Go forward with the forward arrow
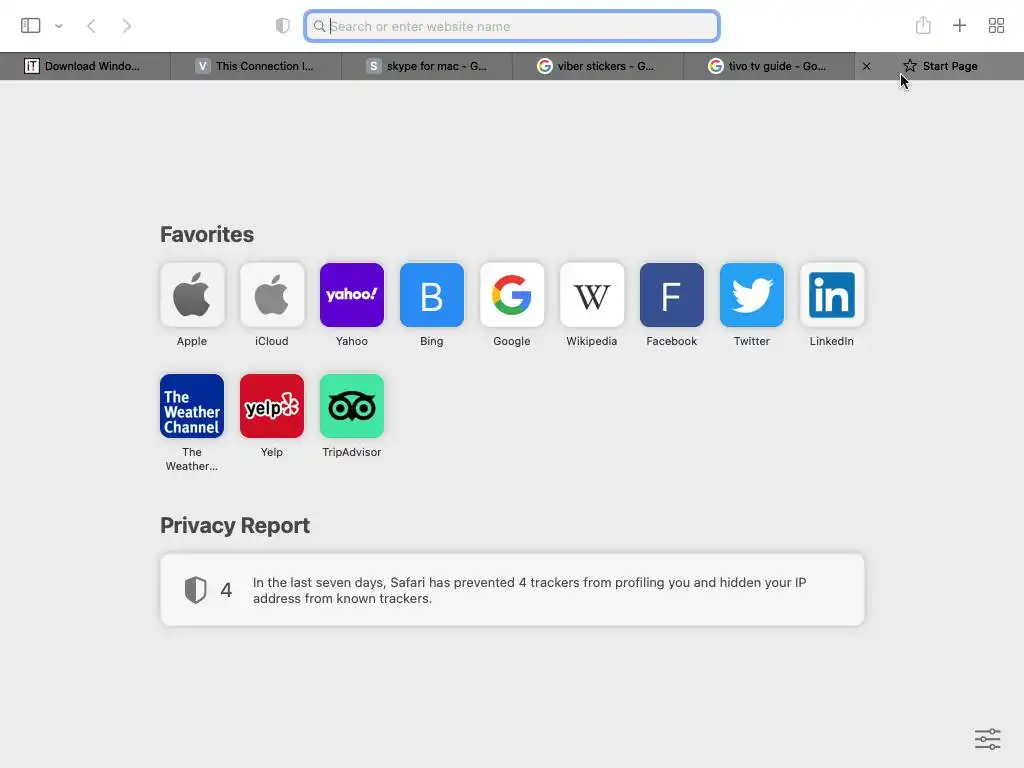The height and width of the screenshot is (768, 1024). [127, 26]
